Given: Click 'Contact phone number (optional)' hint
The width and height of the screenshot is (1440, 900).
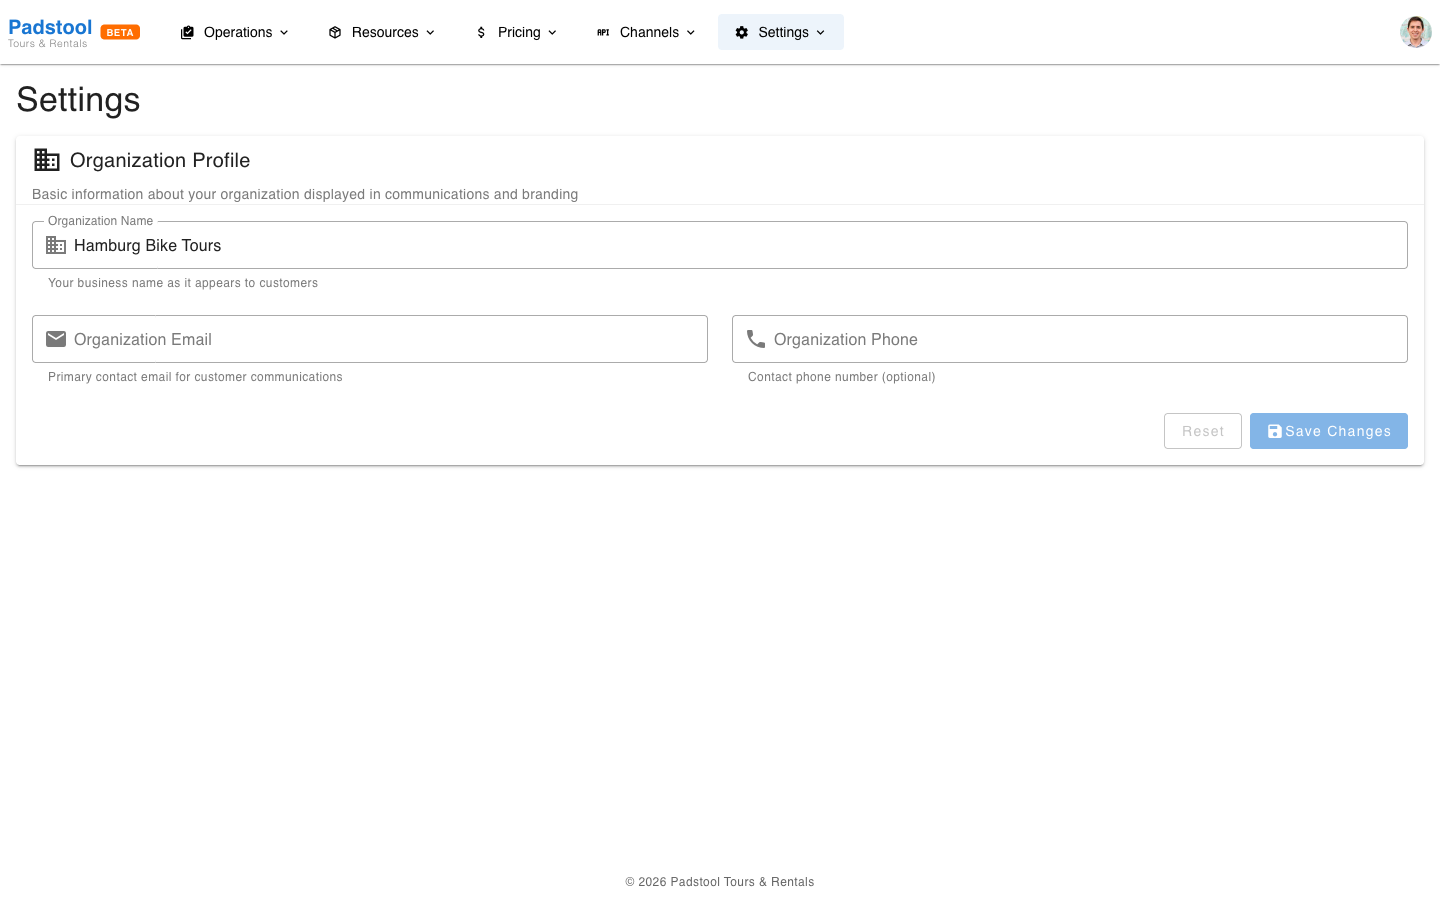Looking at the screenshot, I should tap(842, 377).
